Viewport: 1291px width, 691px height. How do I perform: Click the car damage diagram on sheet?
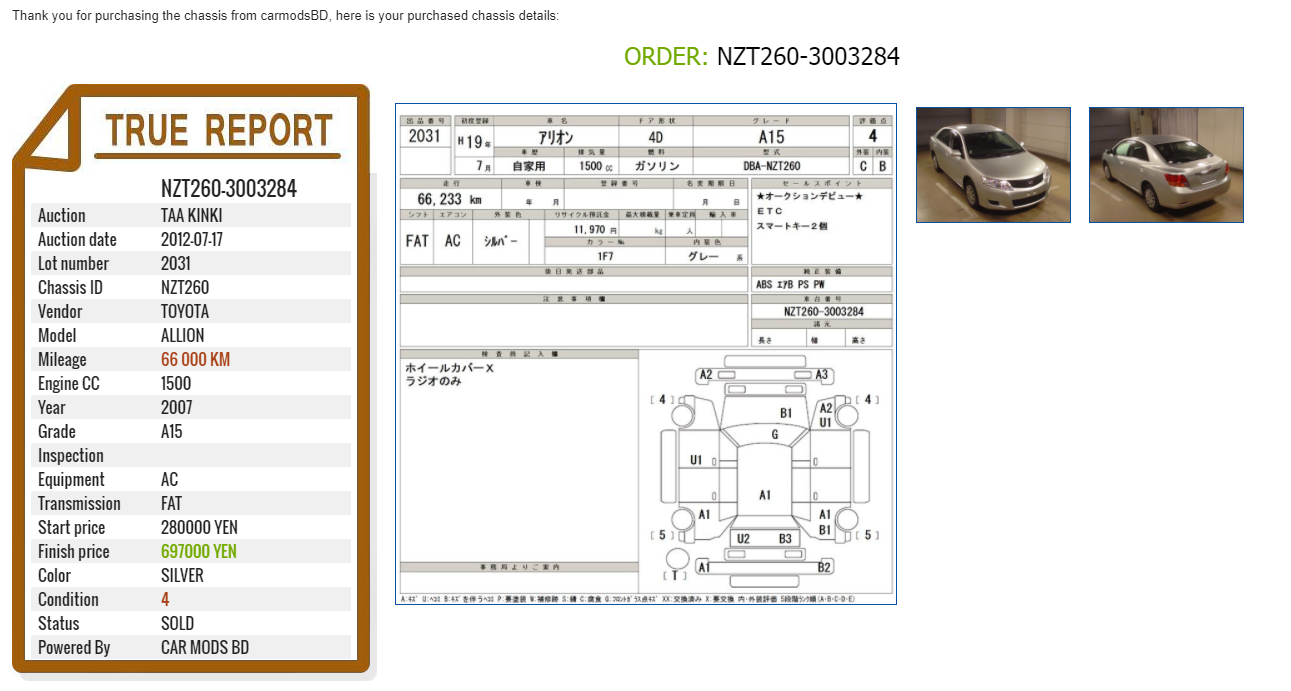pyautogui.click(x=765, y=470)
